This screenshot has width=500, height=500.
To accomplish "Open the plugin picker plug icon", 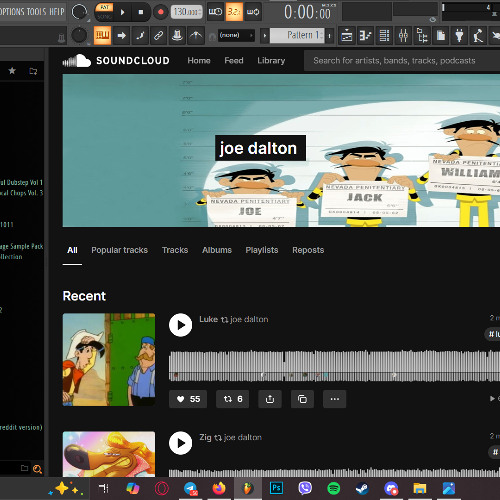I will click(x=459, y=35).
